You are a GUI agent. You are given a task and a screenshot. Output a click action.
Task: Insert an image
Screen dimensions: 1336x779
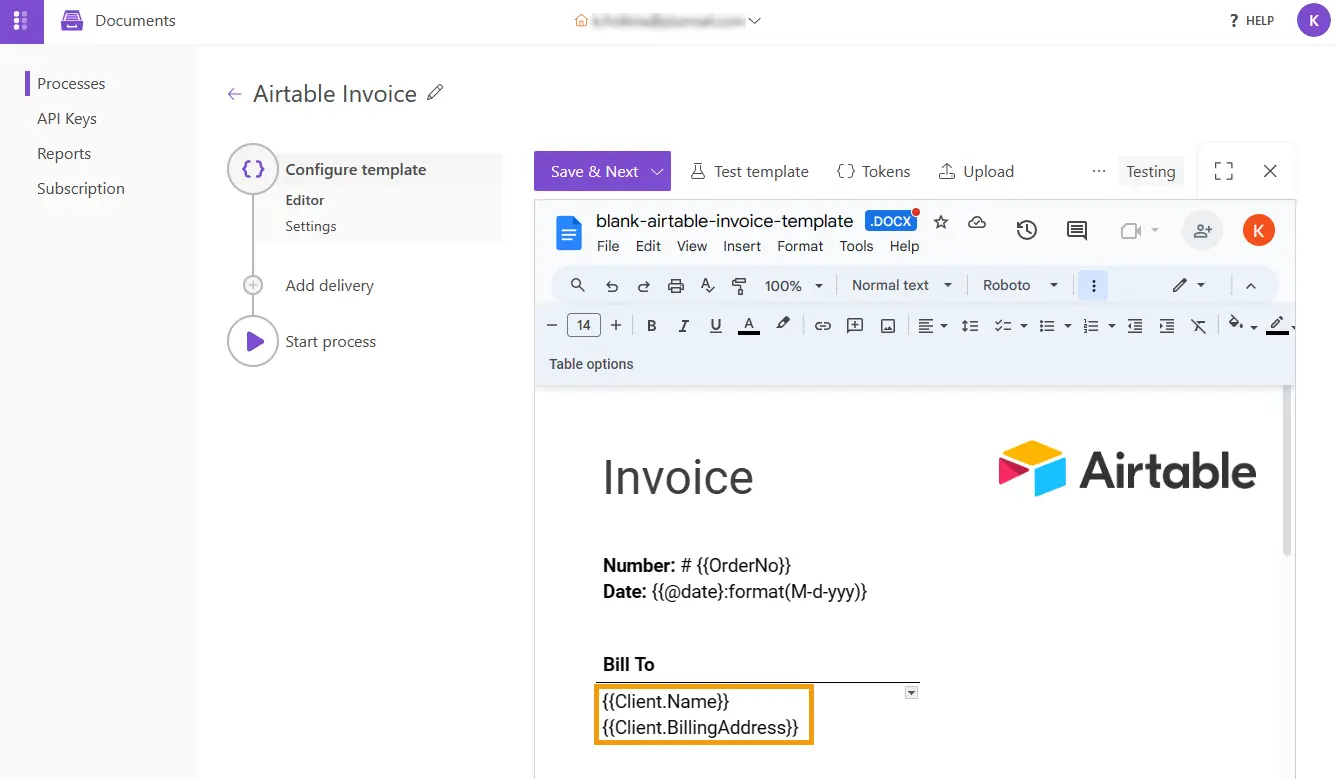887,325
